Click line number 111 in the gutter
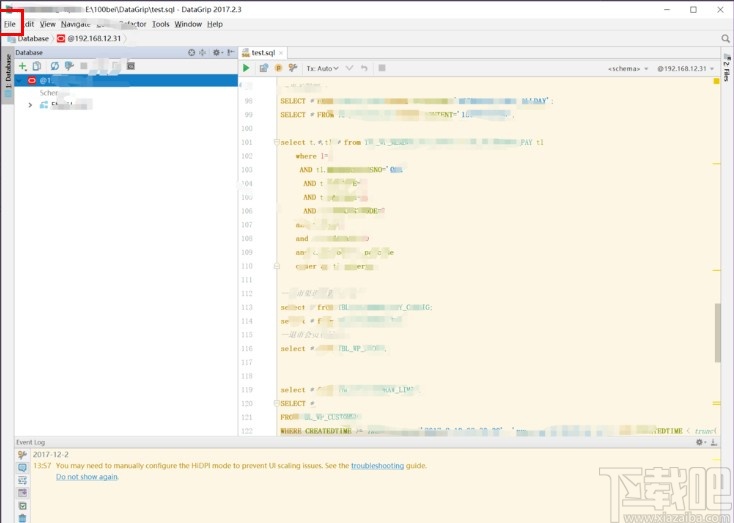The image size is (734, 523). point(247,280)
